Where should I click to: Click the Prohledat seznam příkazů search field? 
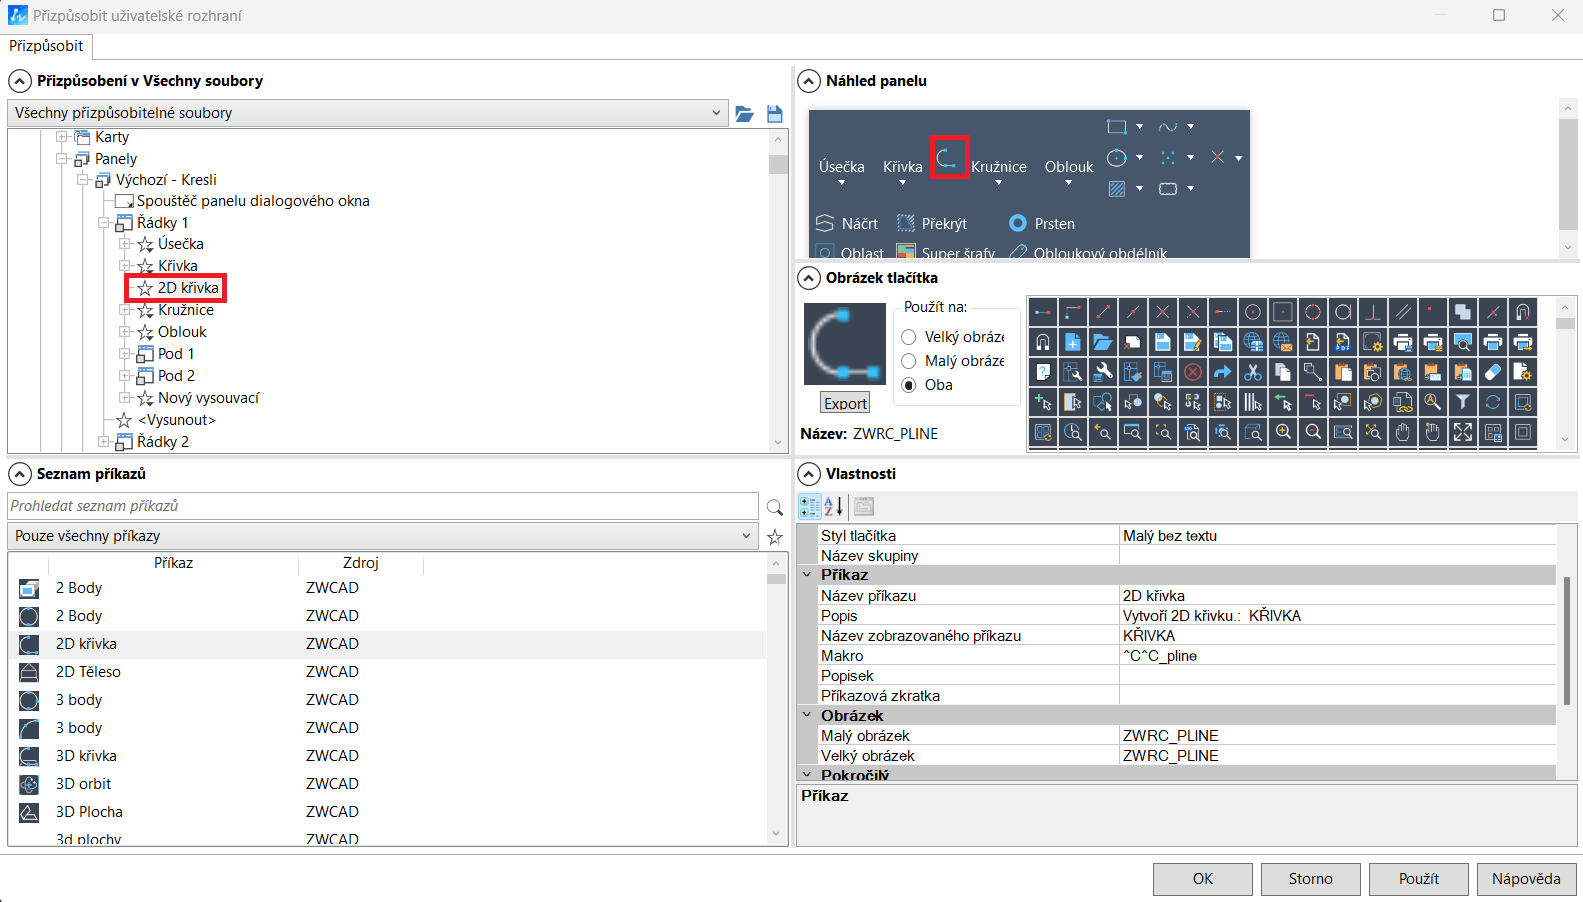[x=383, y=506]
